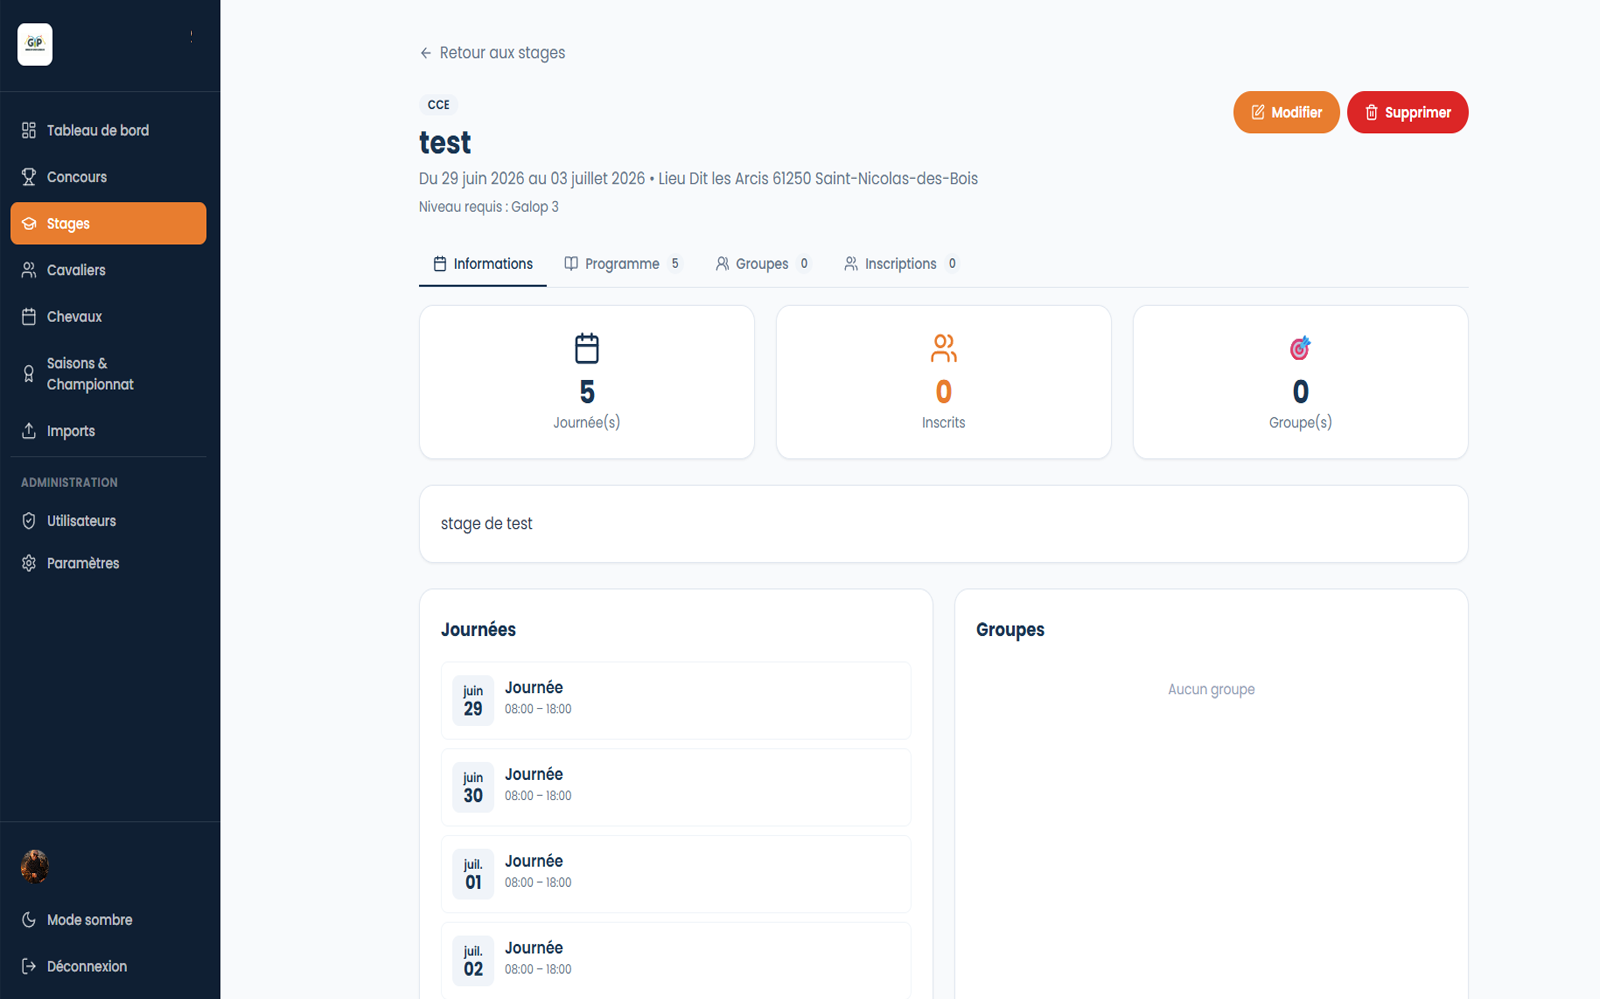Image resolution: width=1600 pixels, height=1000 pixels.
Task: Click Retour aux stages link
Action: pos(492,53)
